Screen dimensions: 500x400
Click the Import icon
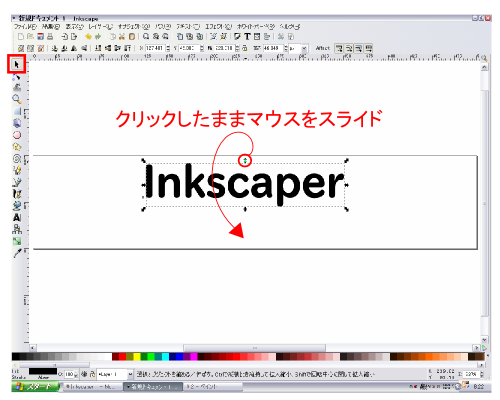[65, 37]
